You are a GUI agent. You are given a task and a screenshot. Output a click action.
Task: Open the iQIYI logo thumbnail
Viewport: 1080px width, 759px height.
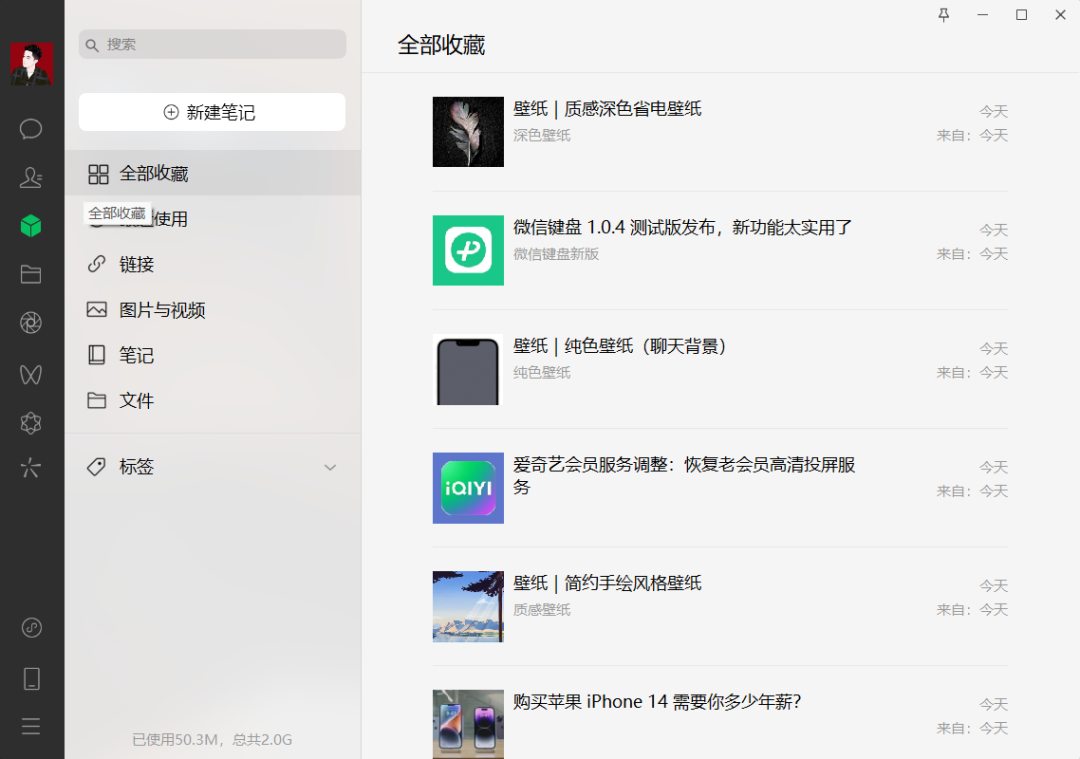[468, 488]
